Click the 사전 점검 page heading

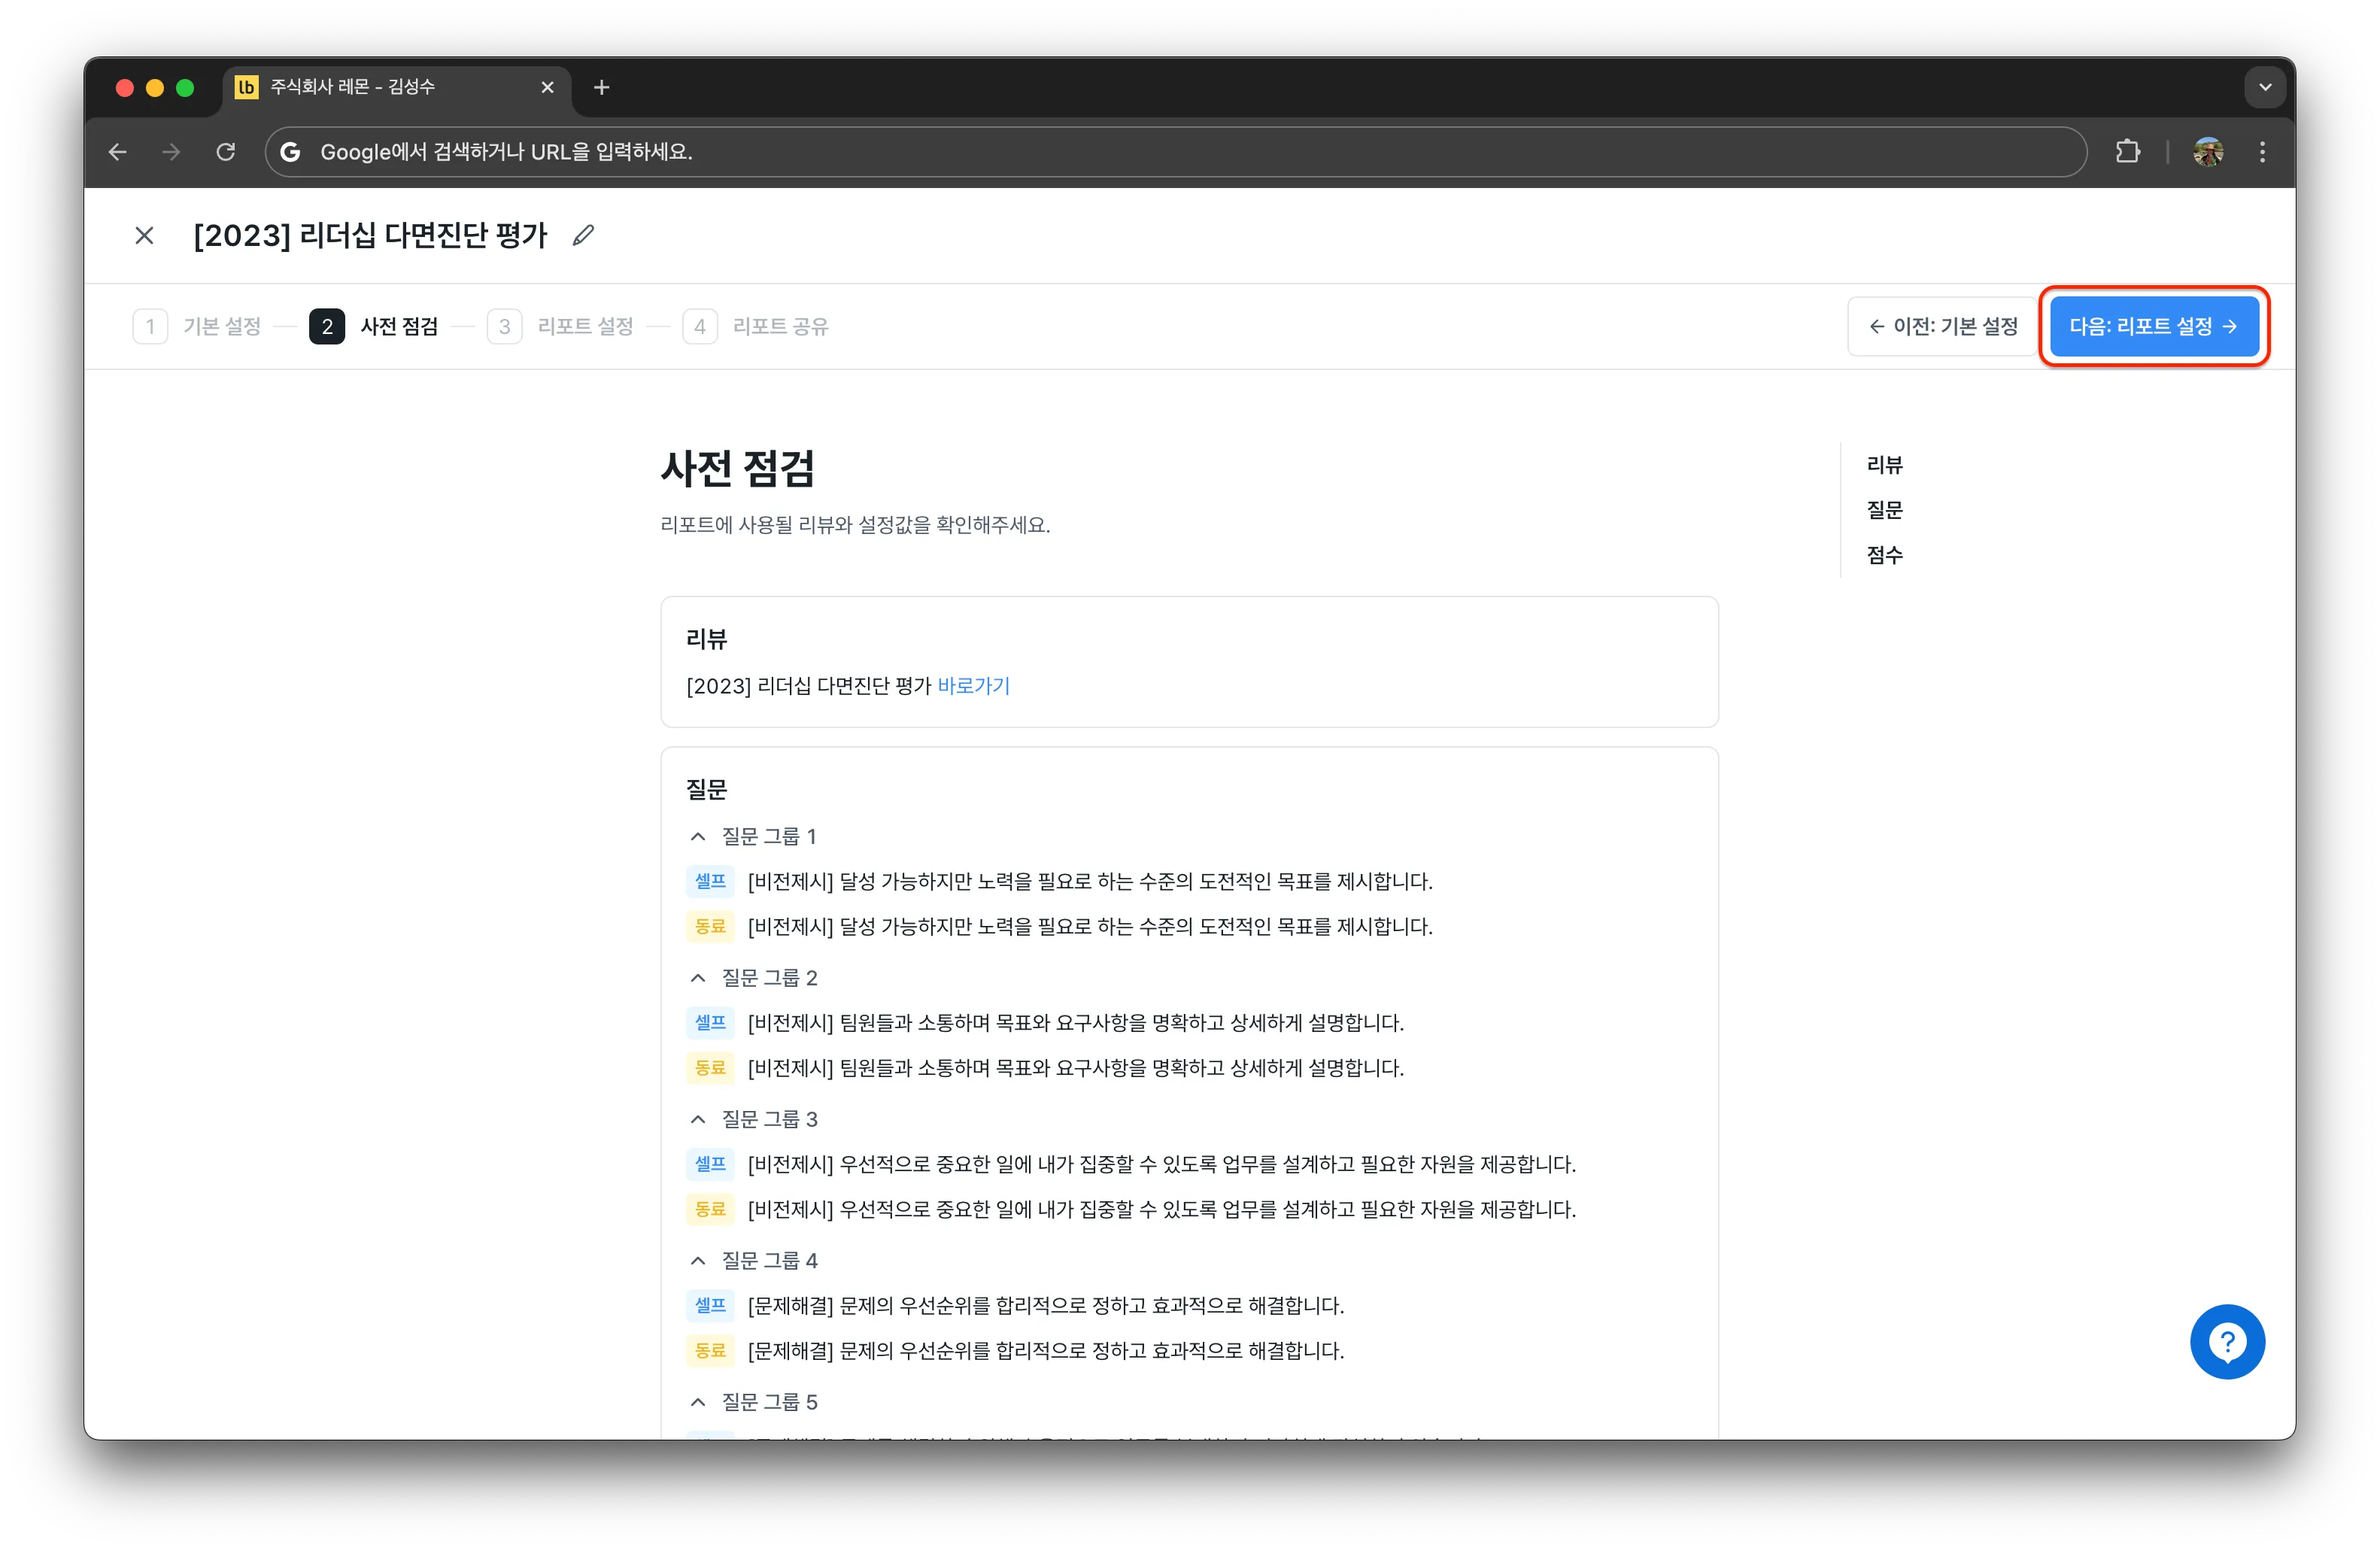click(x=738, y=468)
